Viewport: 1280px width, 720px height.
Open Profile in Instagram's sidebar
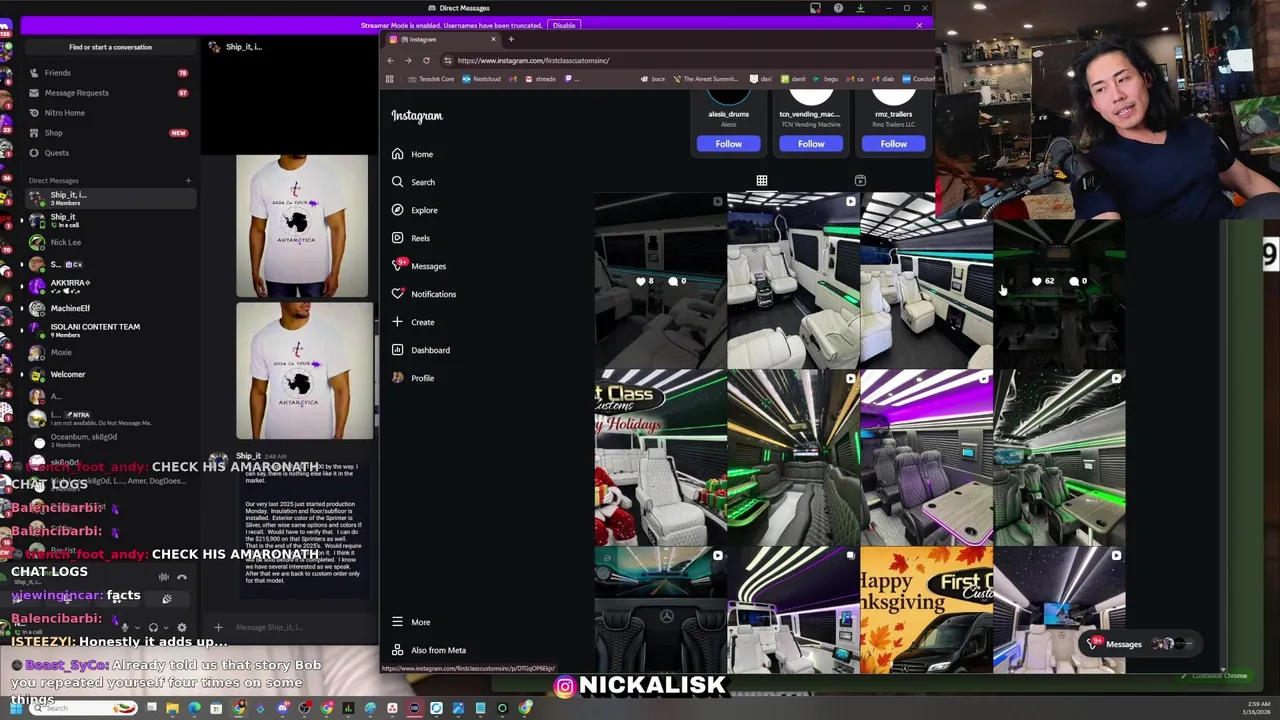(x=414, y=378)
